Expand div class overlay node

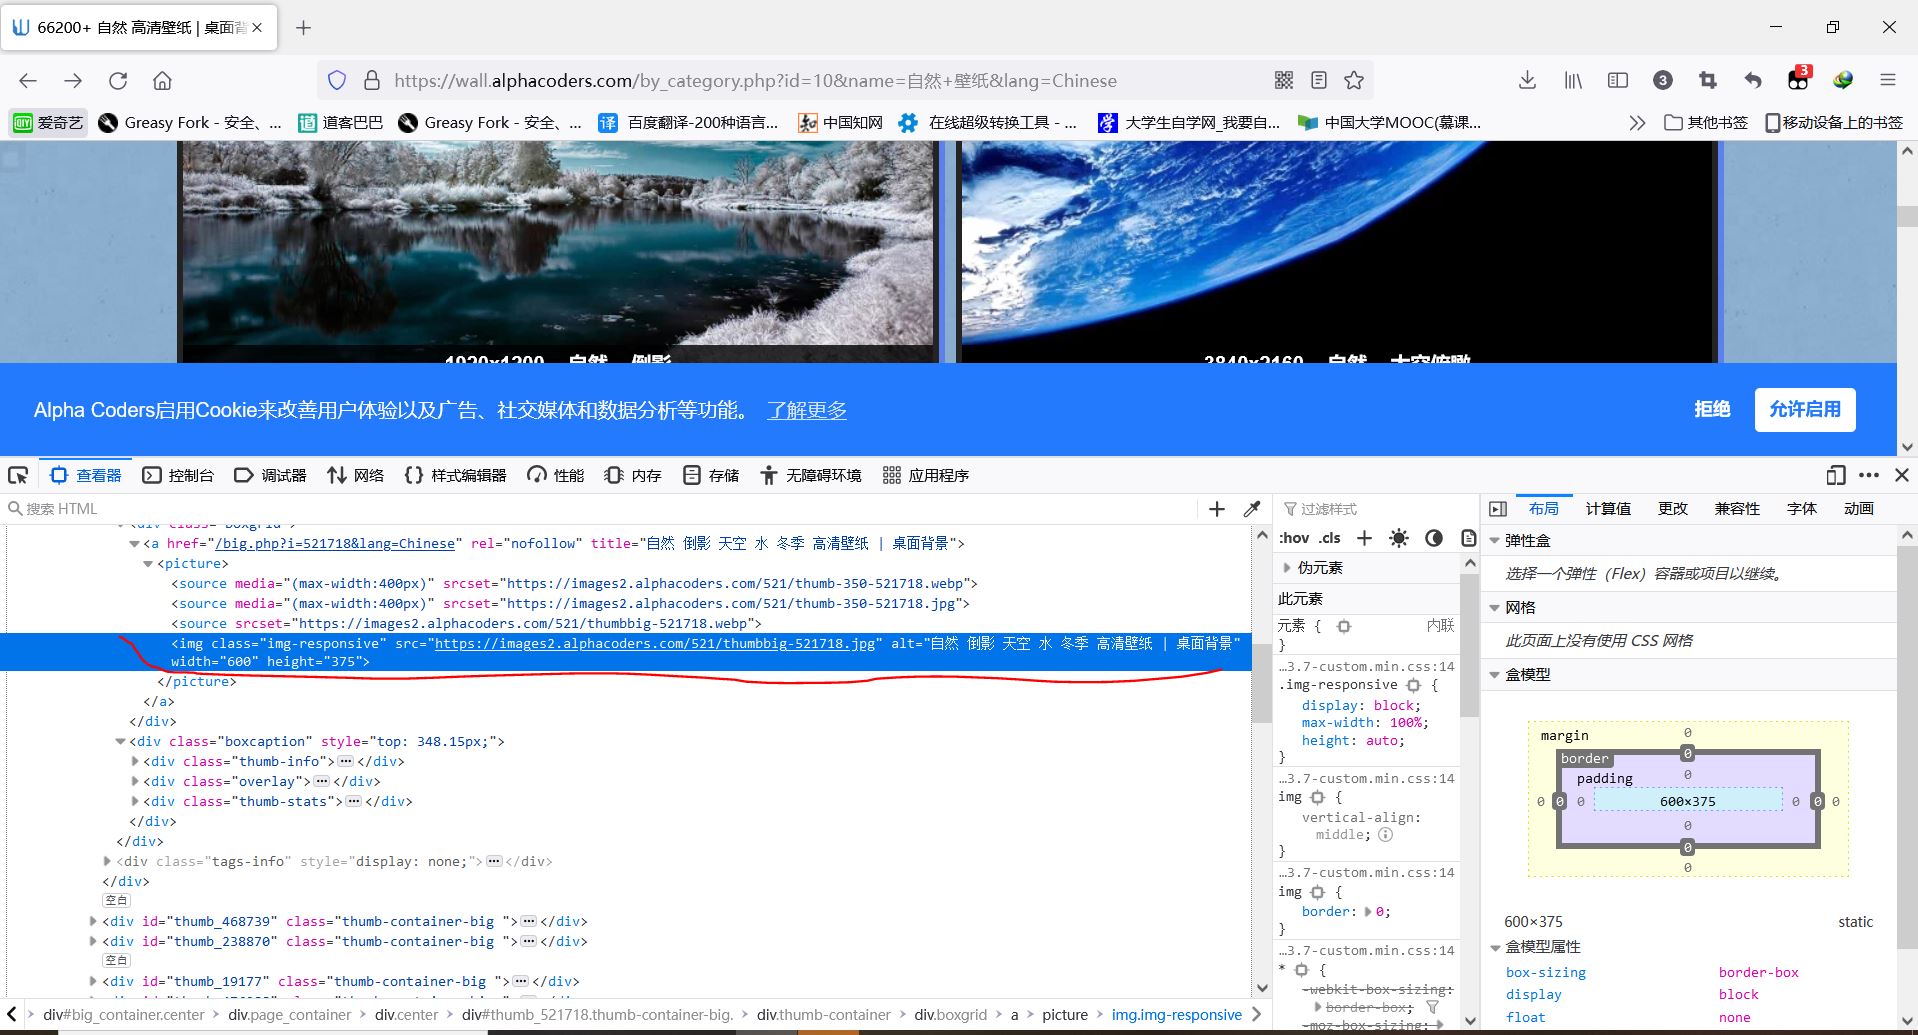(x=135, y=782)
